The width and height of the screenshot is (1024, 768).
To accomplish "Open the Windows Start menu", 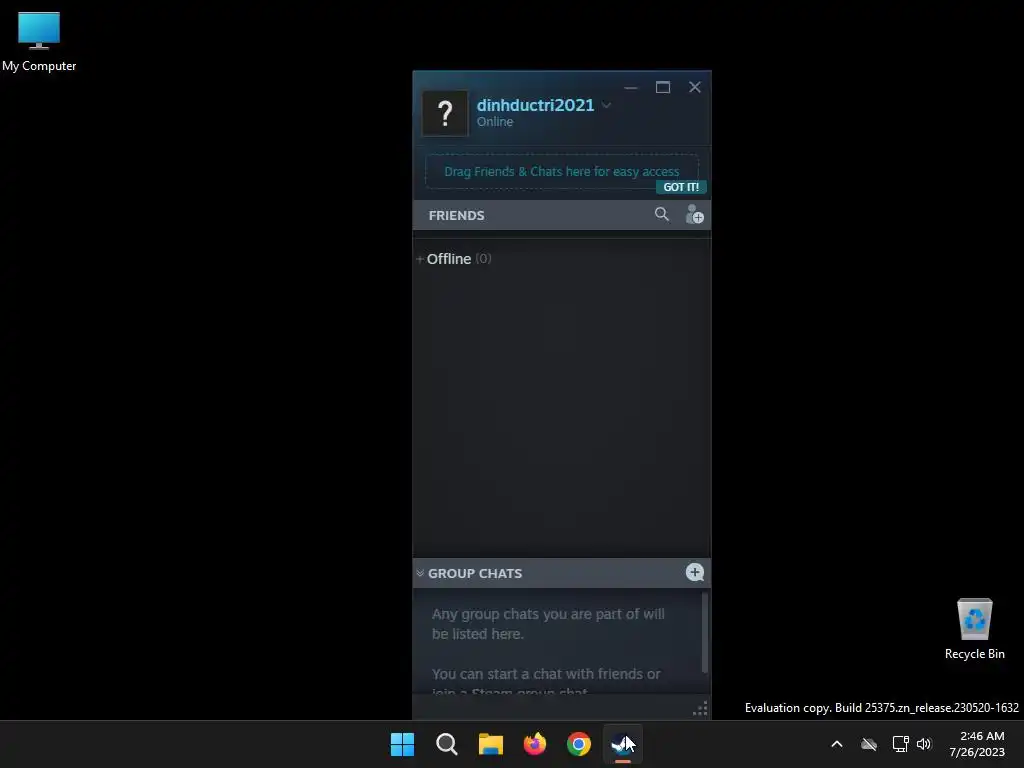I will 402,744.
